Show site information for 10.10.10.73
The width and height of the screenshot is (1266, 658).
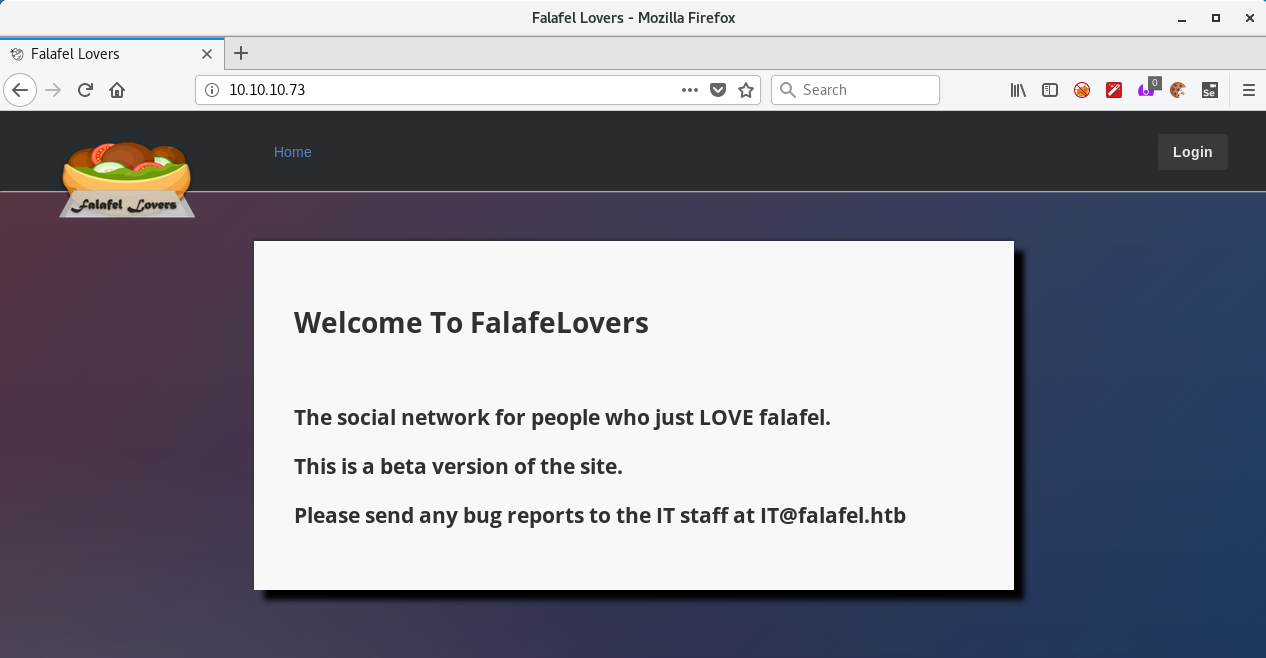coord(211,90)
